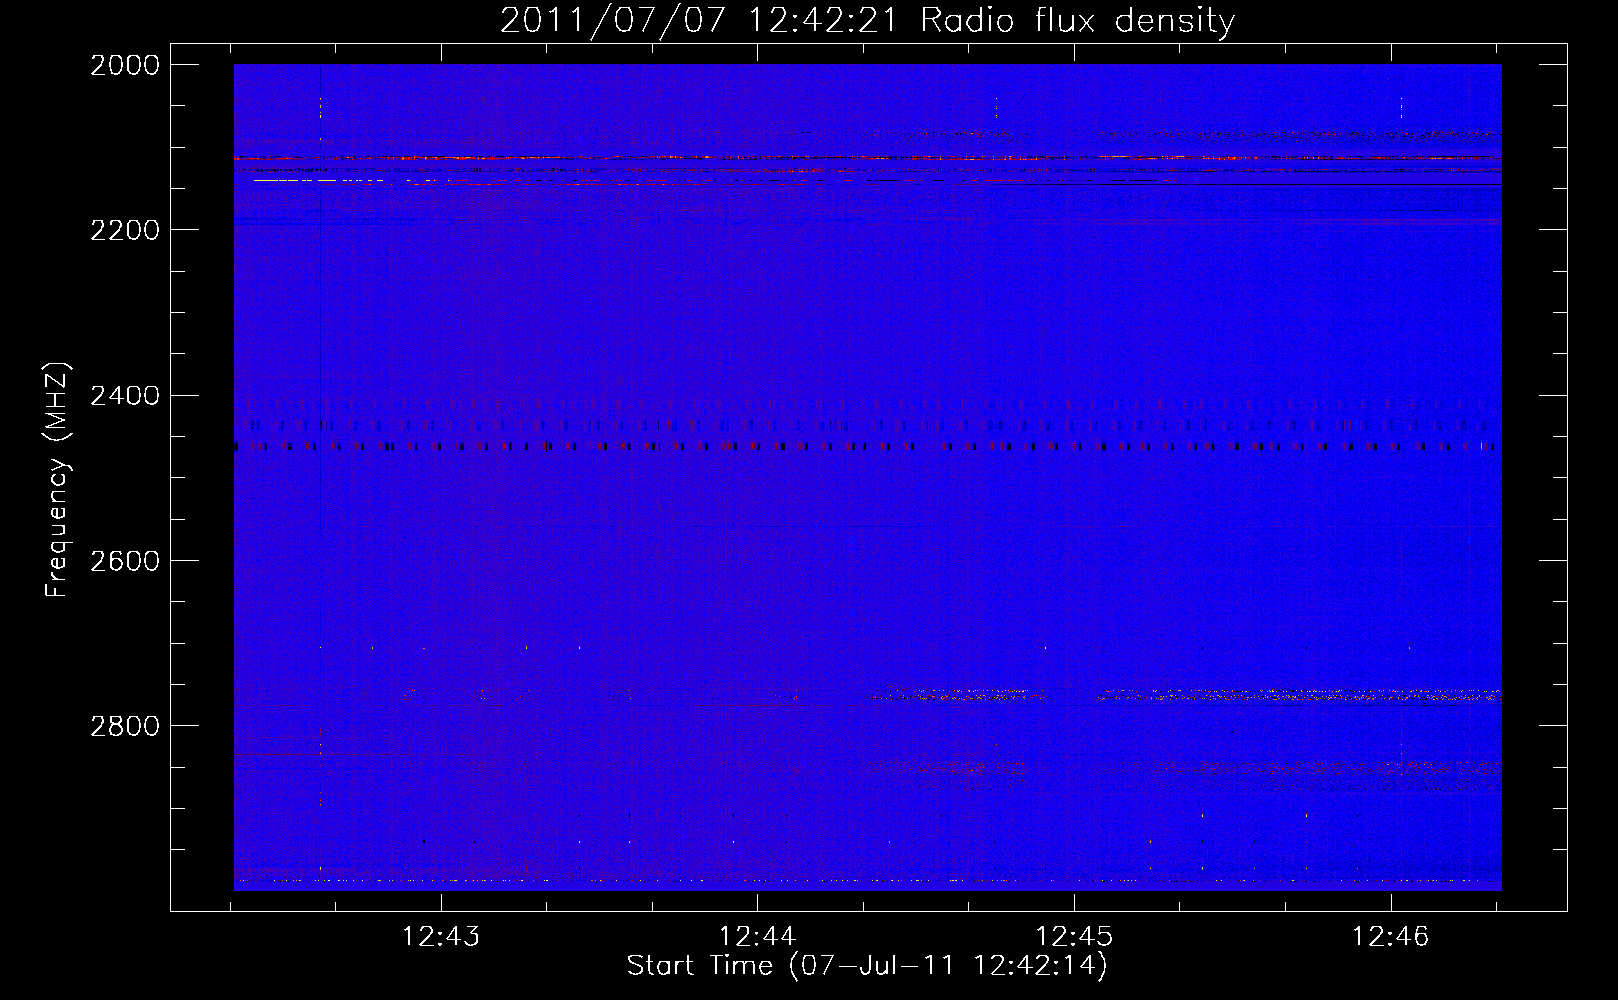Click the speckled band near 2760 MHz at right
This screenshot has width=1618, height=1000.
(x=1300, y=693)
